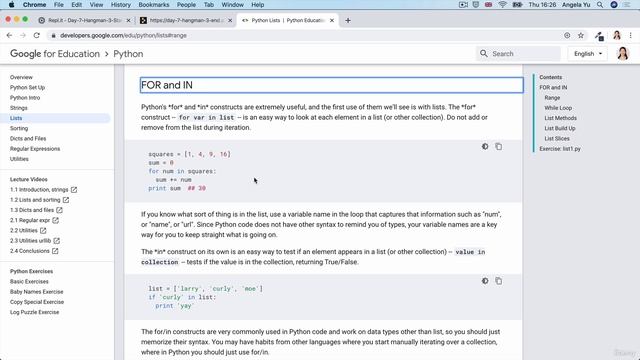
Task: Close the Replit Day-7-Hangman tab
Action: point(129,20)
